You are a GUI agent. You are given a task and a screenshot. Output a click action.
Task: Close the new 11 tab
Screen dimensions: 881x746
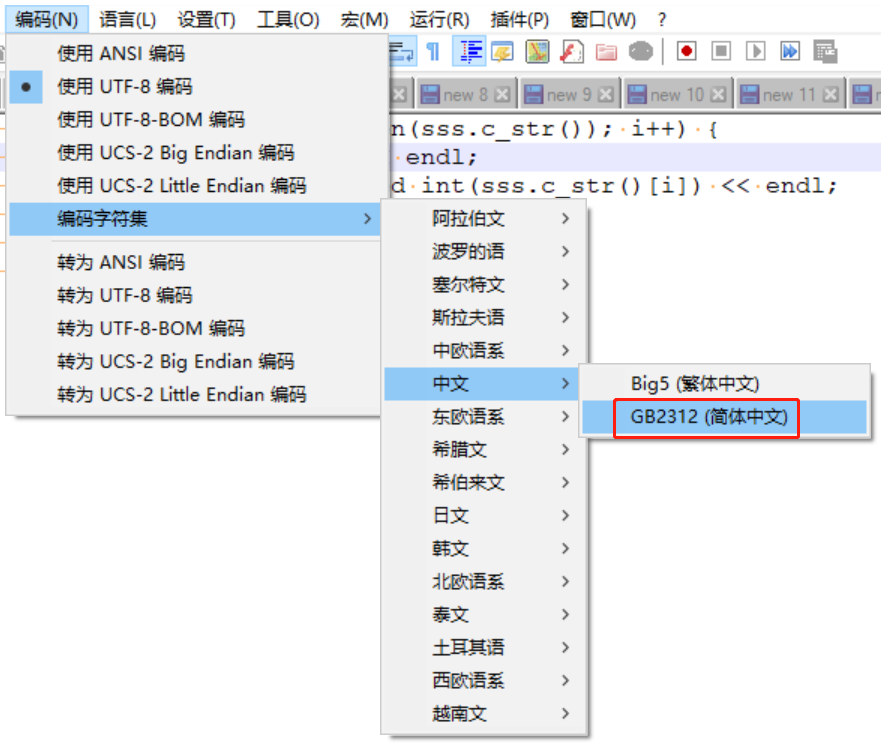click(830, 94)
